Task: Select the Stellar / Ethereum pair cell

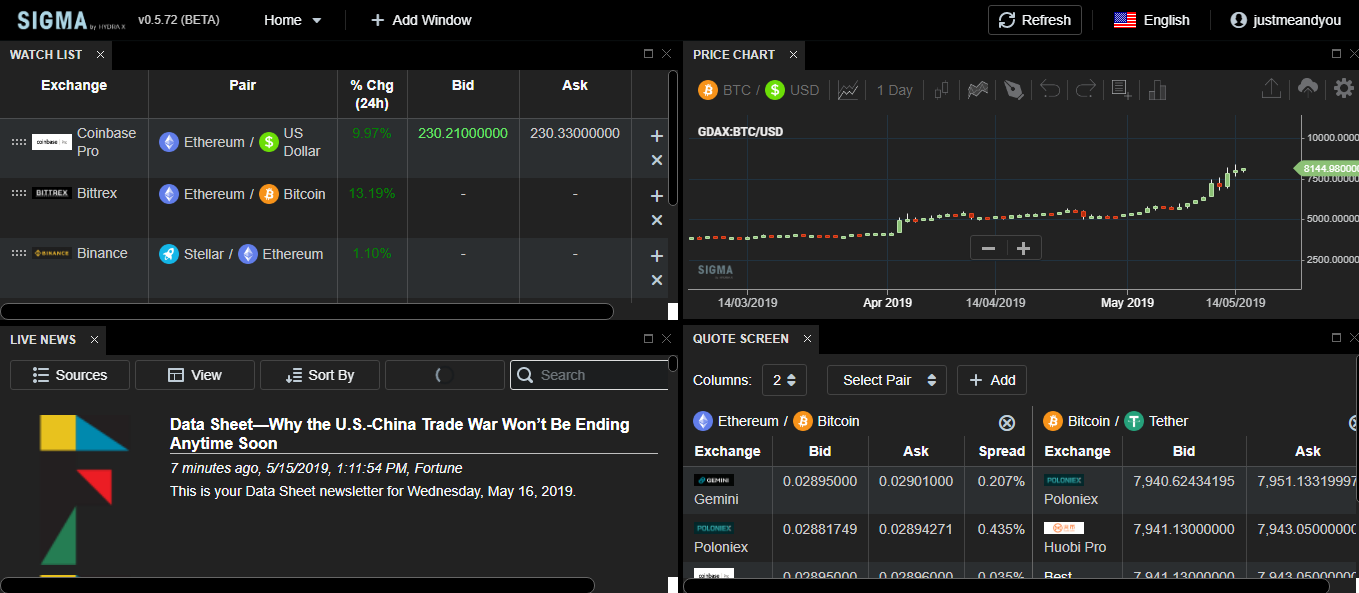Action: 242,254
